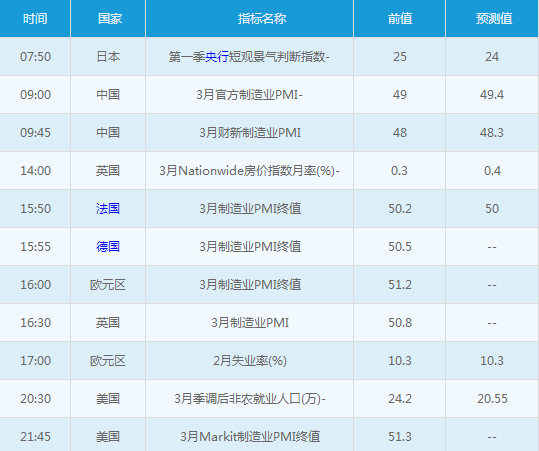Click the previous value 24.2

coord(400,399)
